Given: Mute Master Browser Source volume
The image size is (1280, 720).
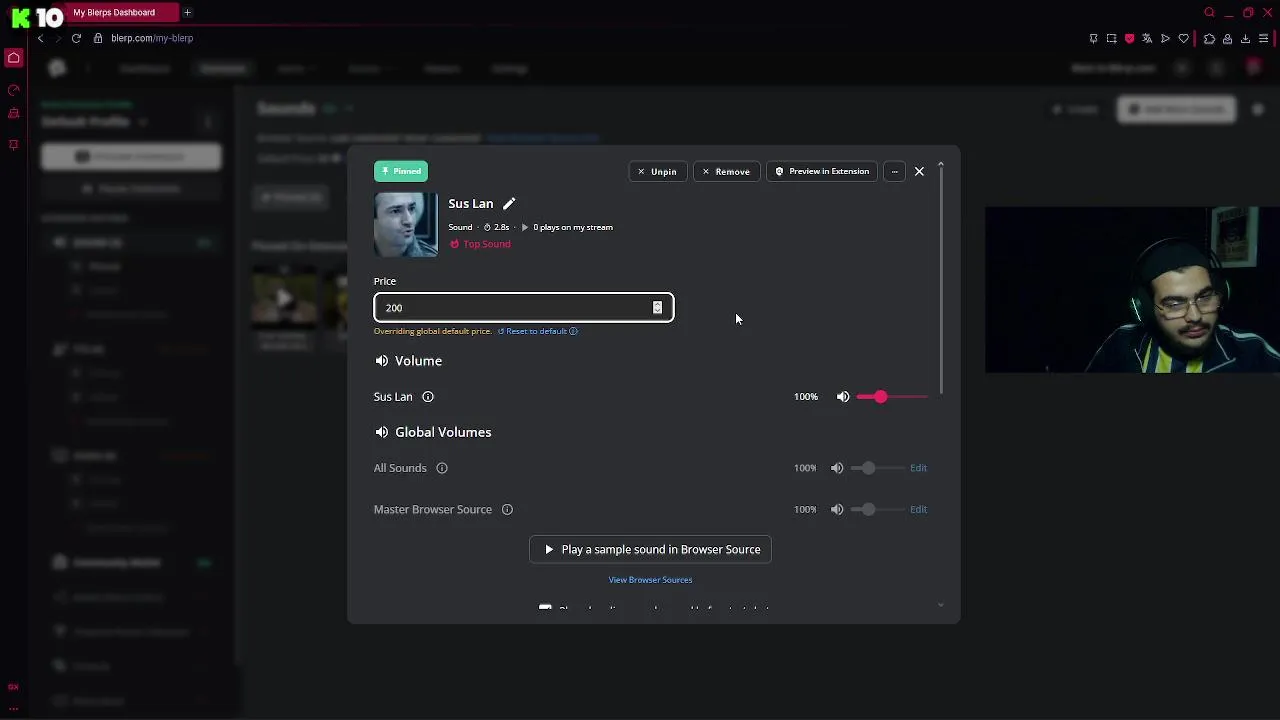Looking at the screenshot, I should tap(837, 510).
